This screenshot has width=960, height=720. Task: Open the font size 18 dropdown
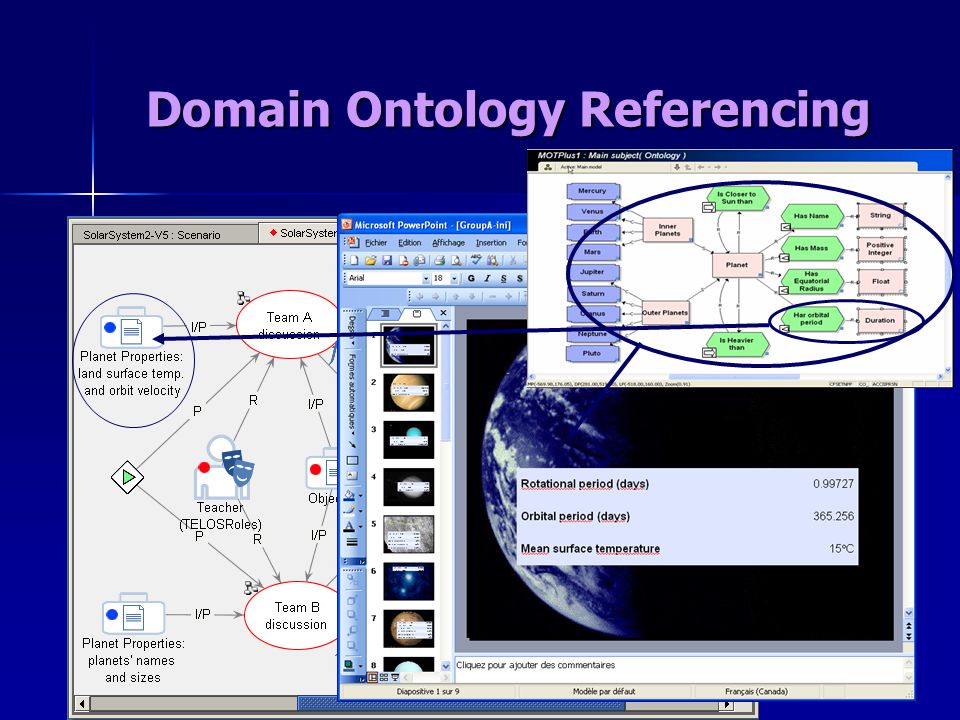pos(454,279)
